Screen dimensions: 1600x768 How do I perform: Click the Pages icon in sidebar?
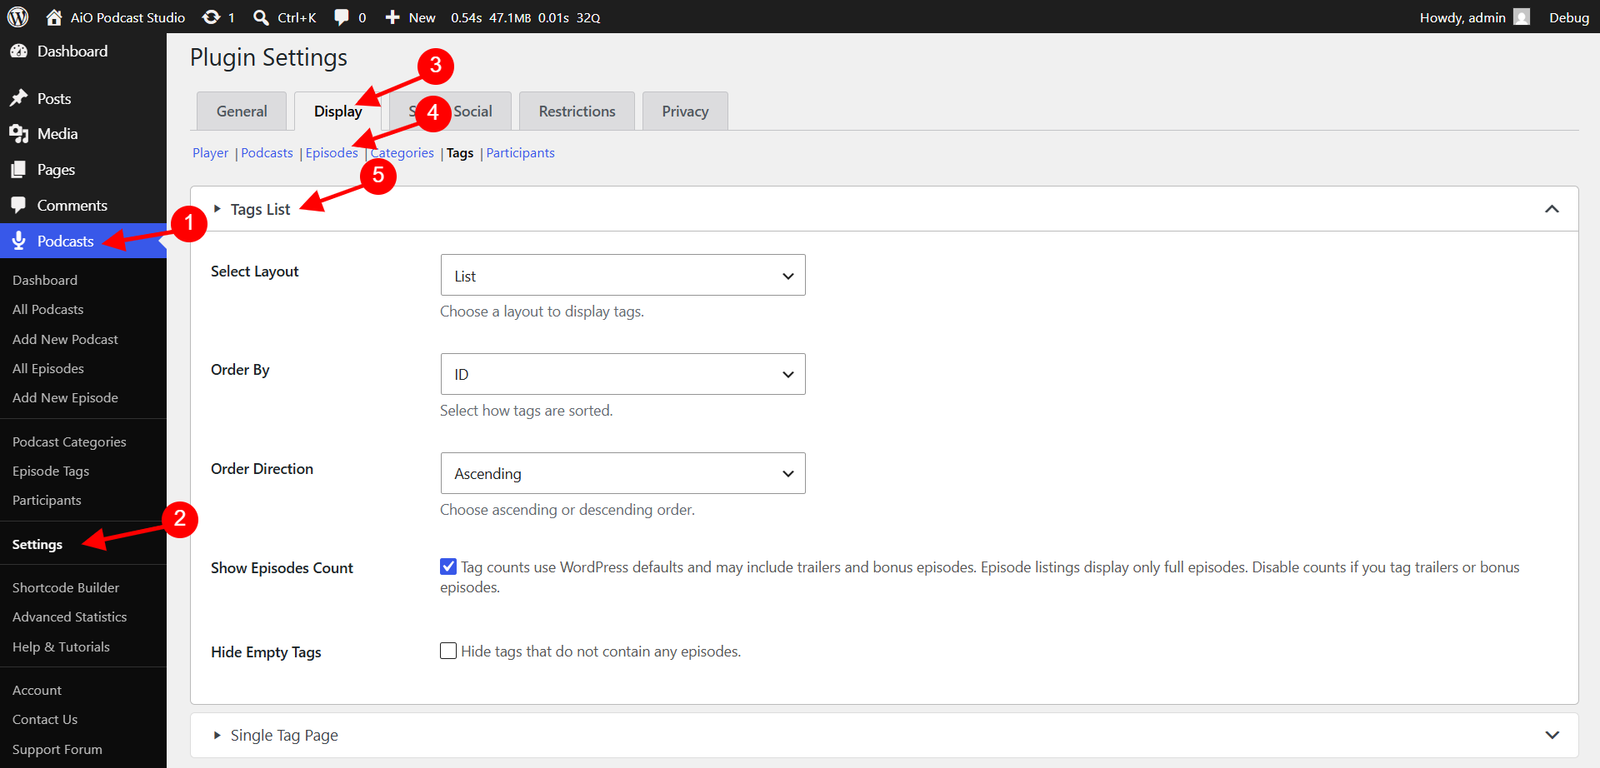tap(18, 170)
